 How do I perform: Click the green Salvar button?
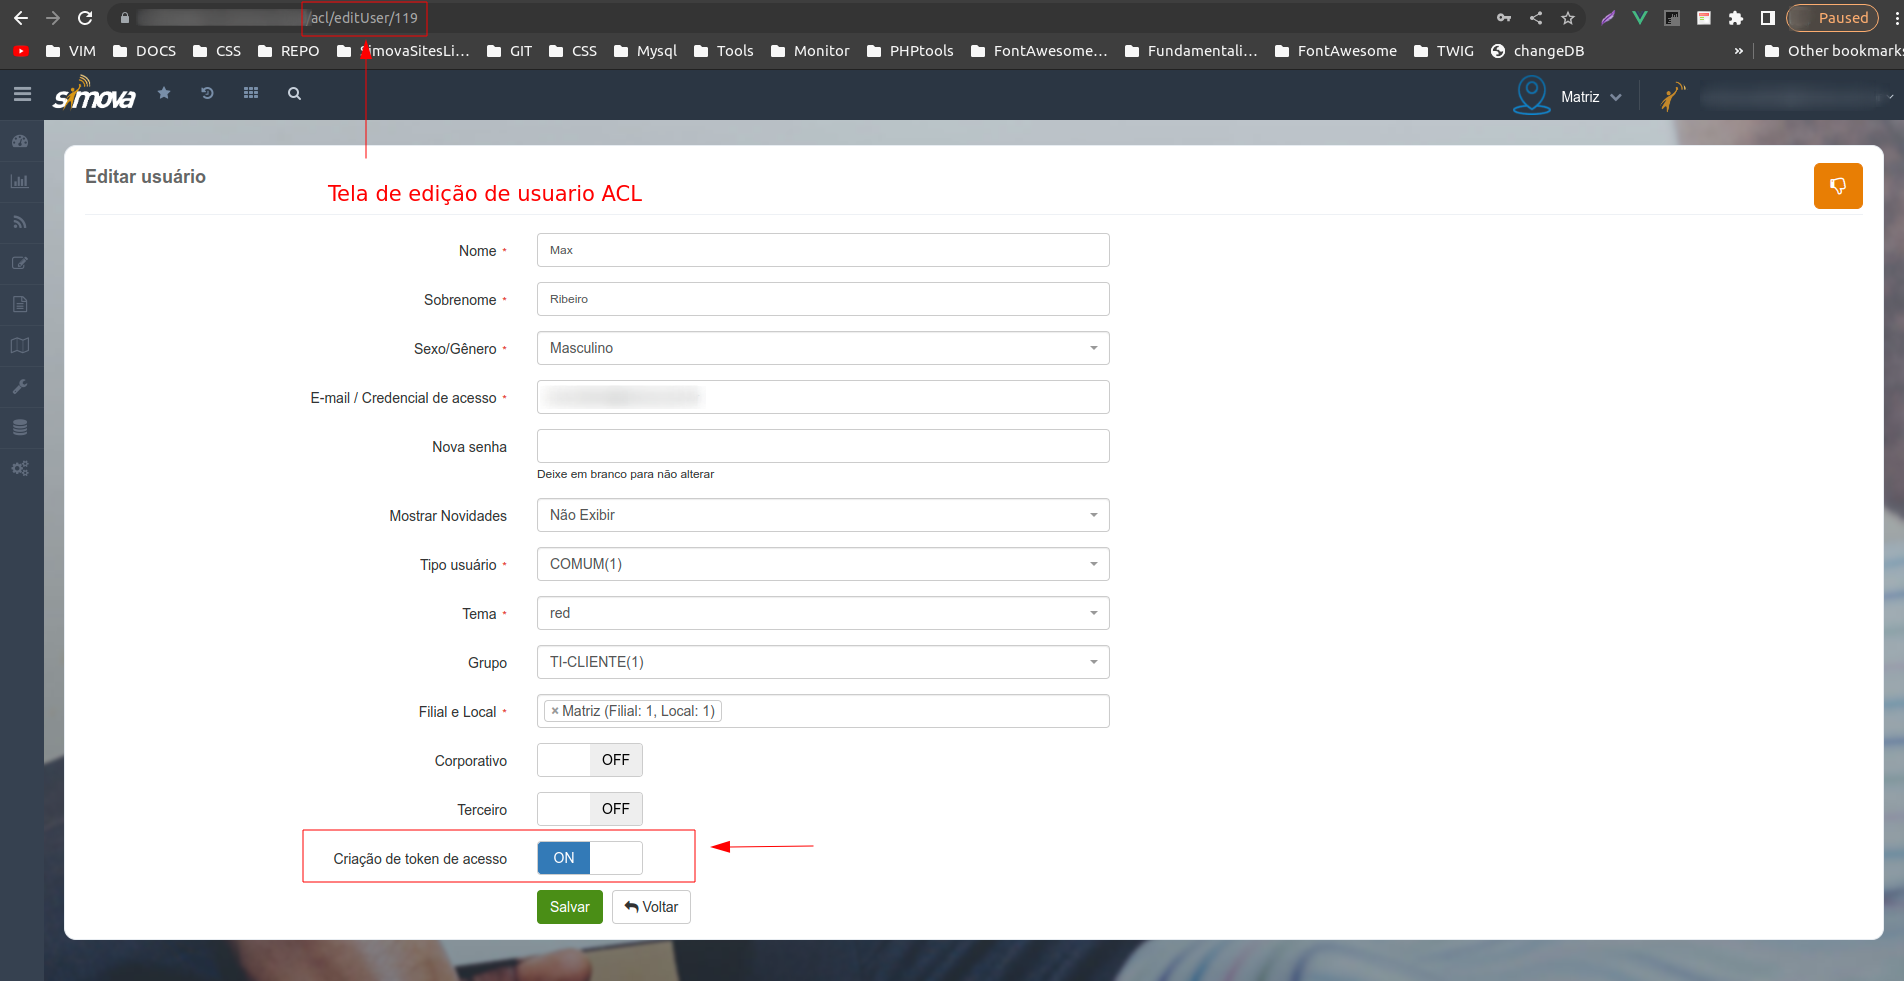click(x=569, y=907)
